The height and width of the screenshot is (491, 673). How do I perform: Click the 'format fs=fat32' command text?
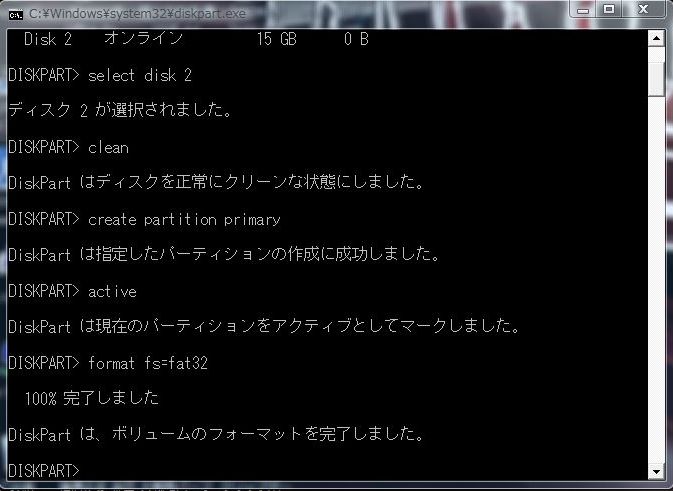tap(148, 364)
